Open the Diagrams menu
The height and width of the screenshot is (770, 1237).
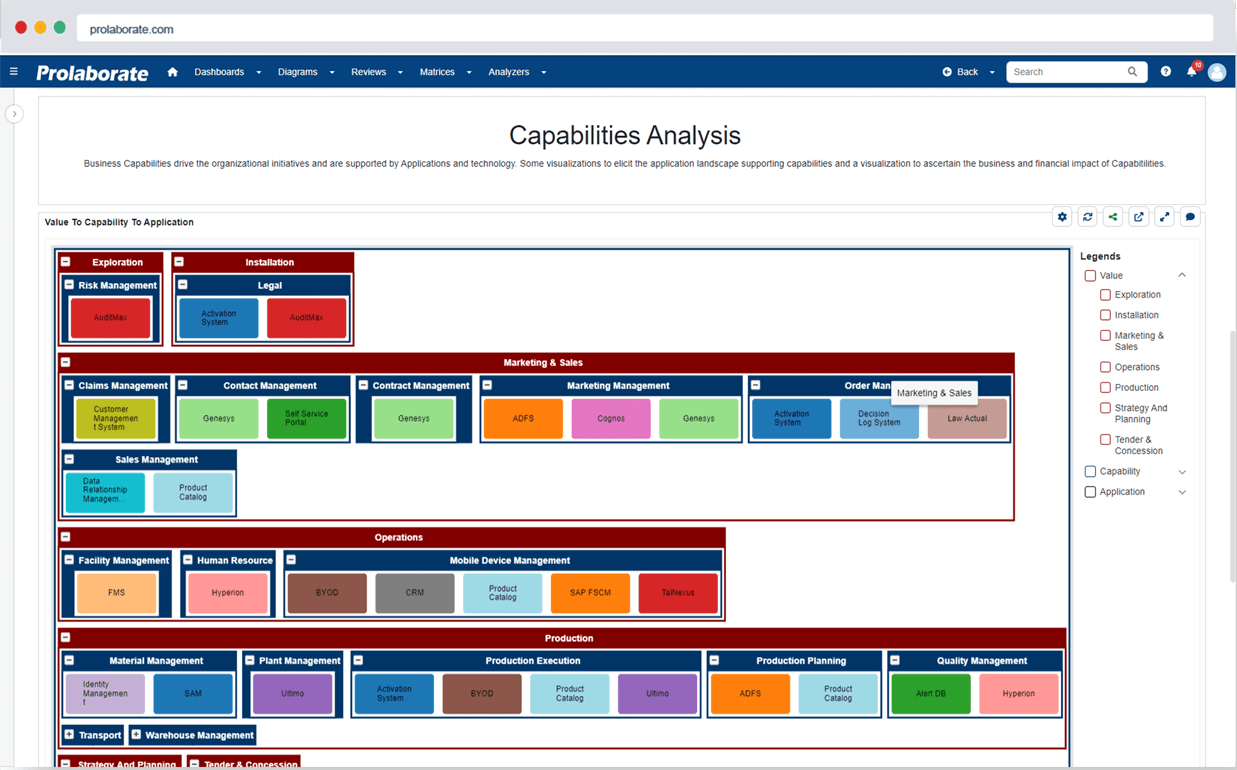click(x=306, y=72)
